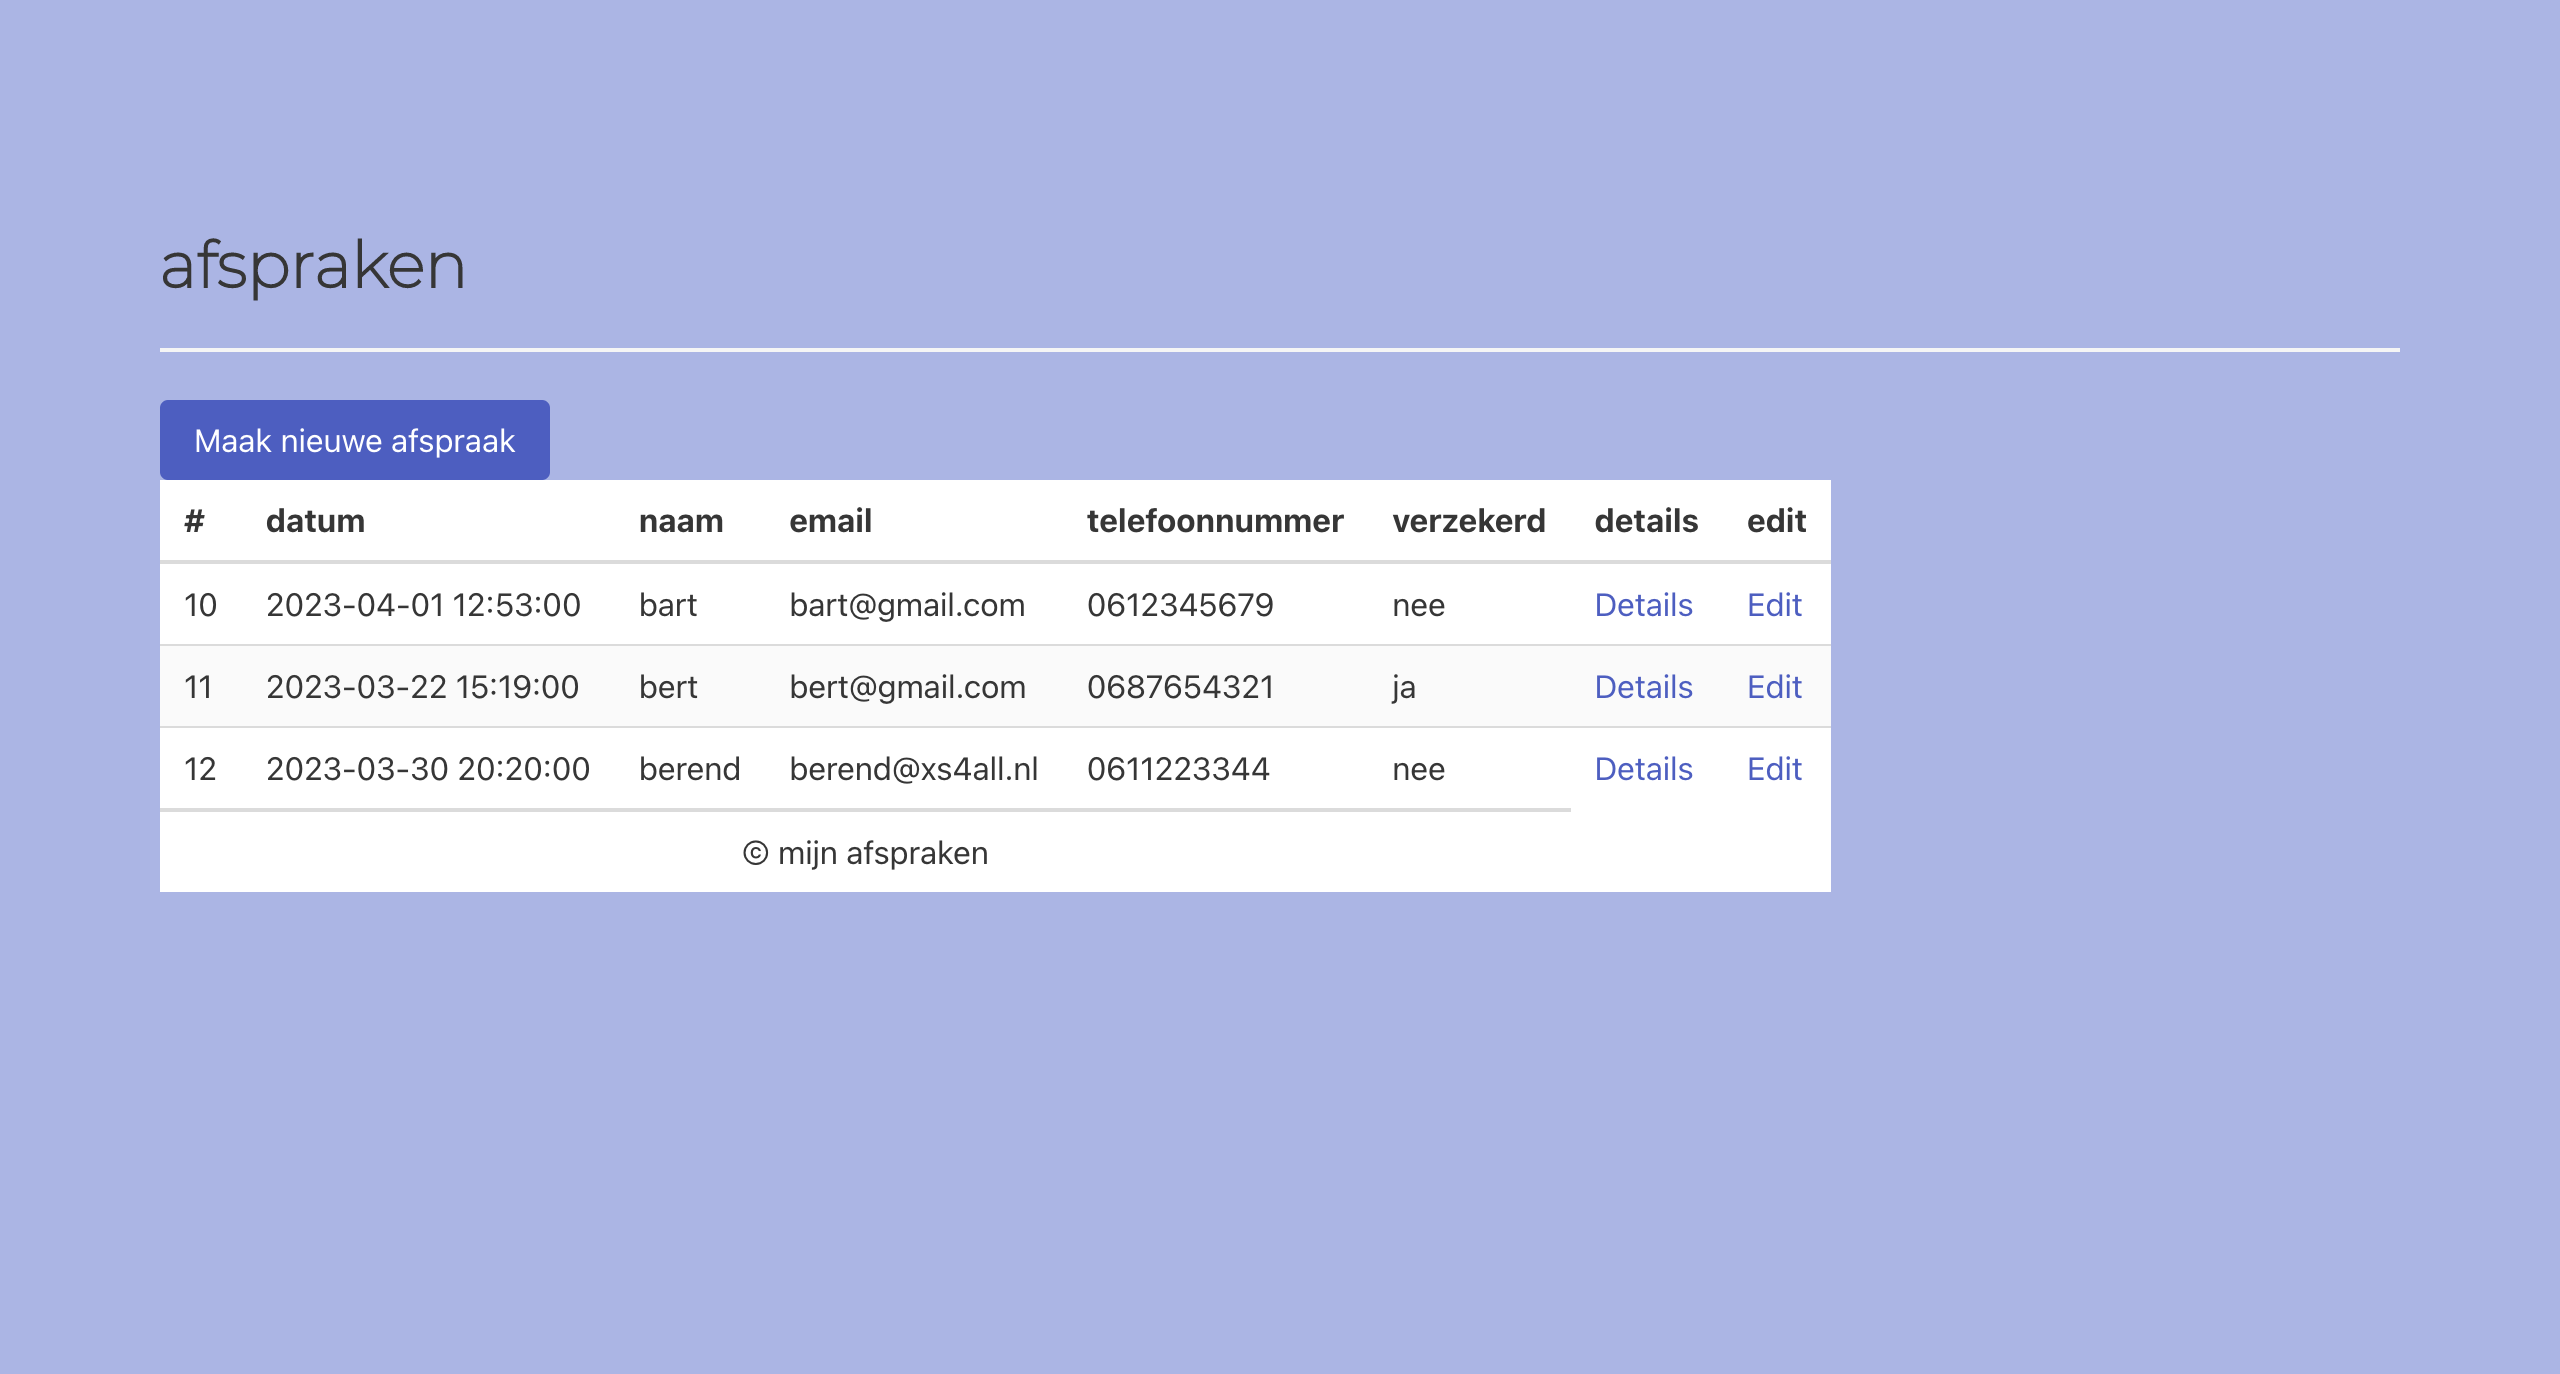Click phone number 0687654321
The image size is (2560, 1374).
(1180, 687)
